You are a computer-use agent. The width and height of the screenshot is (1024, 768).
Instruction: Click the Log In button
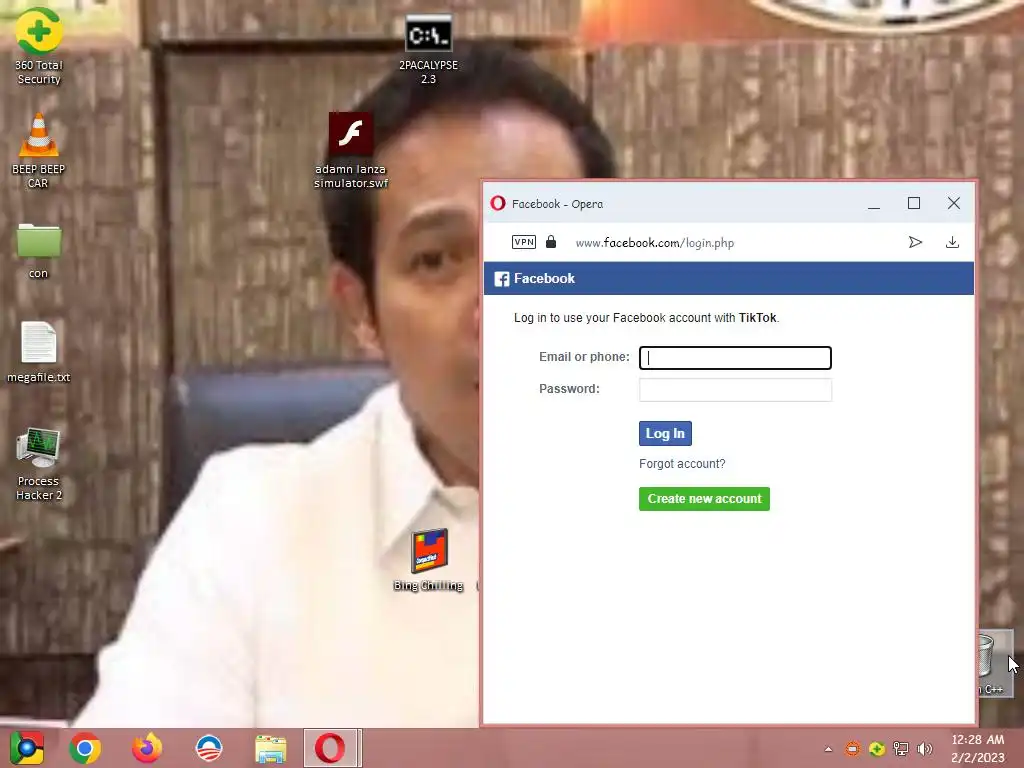(665, 434)
